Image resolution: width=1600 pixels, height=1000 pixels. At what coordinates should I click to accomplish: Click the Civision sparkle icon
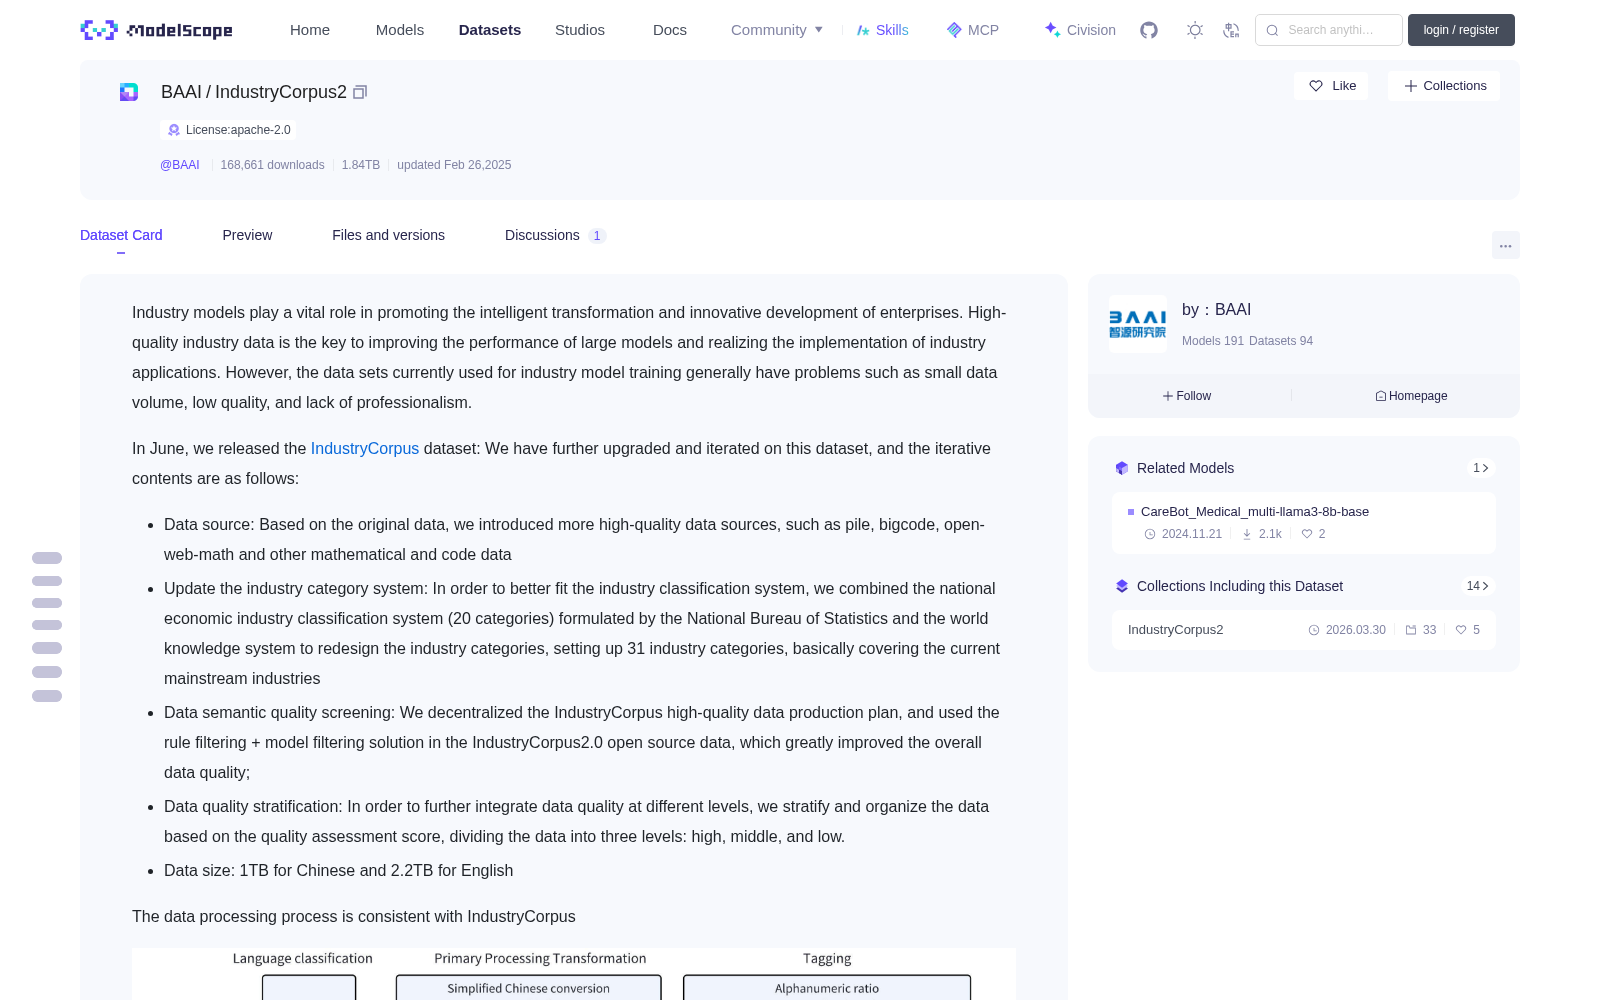[x=1052, y=30]
